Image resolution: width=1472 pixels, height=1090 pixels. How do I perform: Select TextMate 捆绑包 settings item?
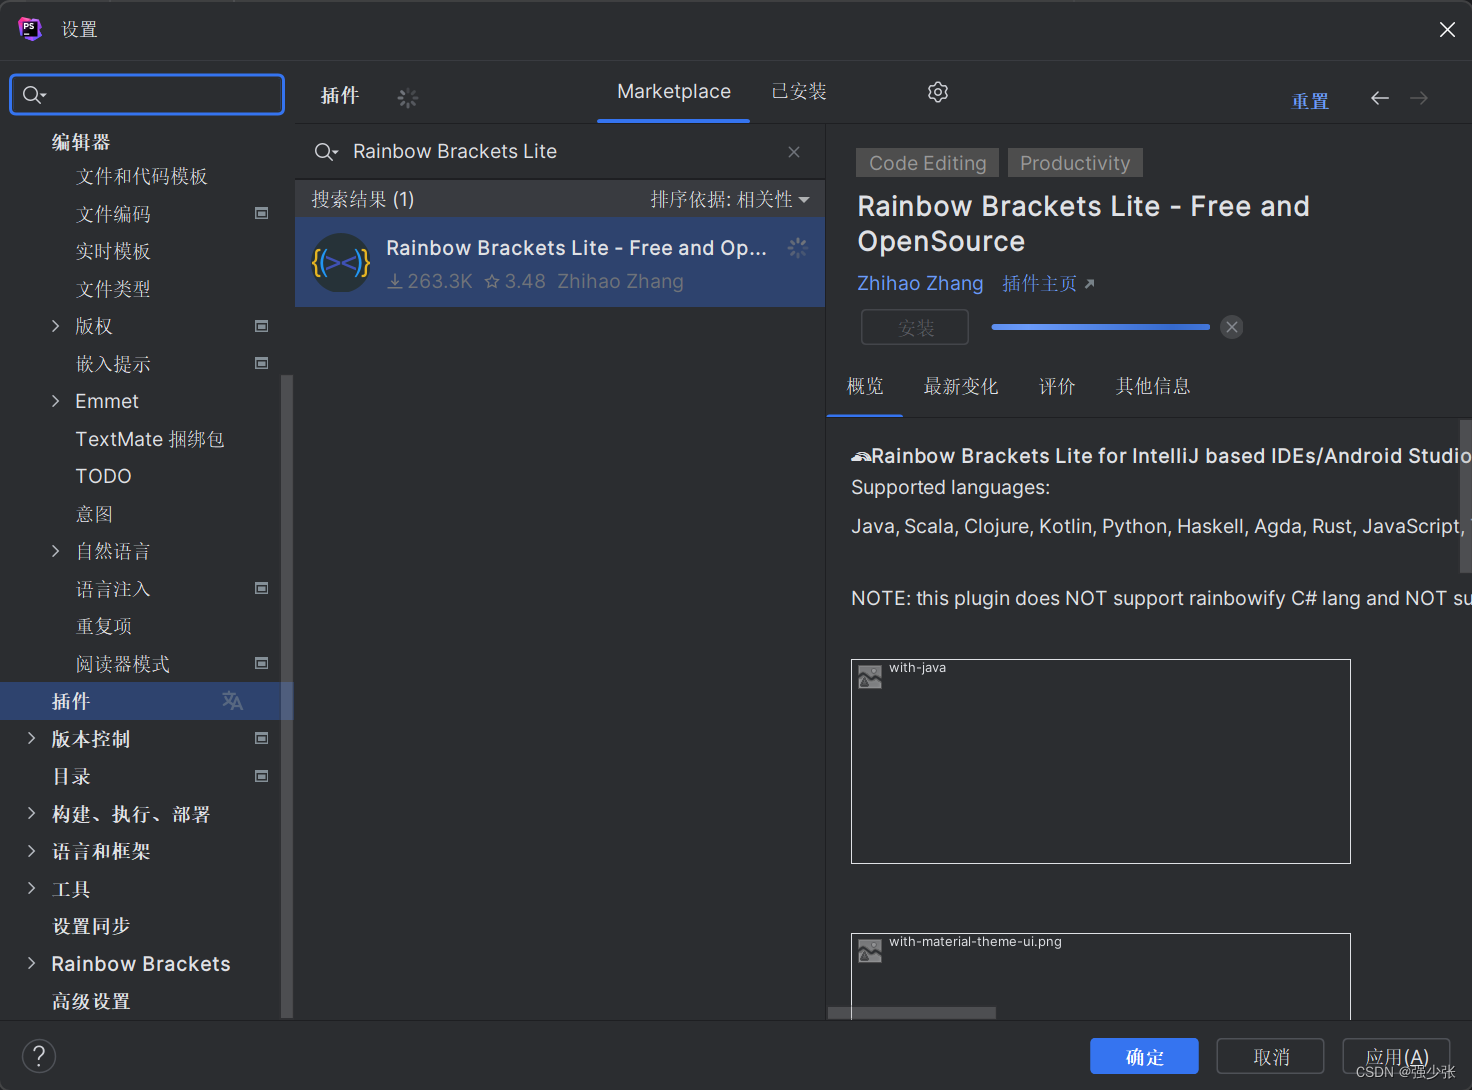pyautogui.click(x=150, y=439)
